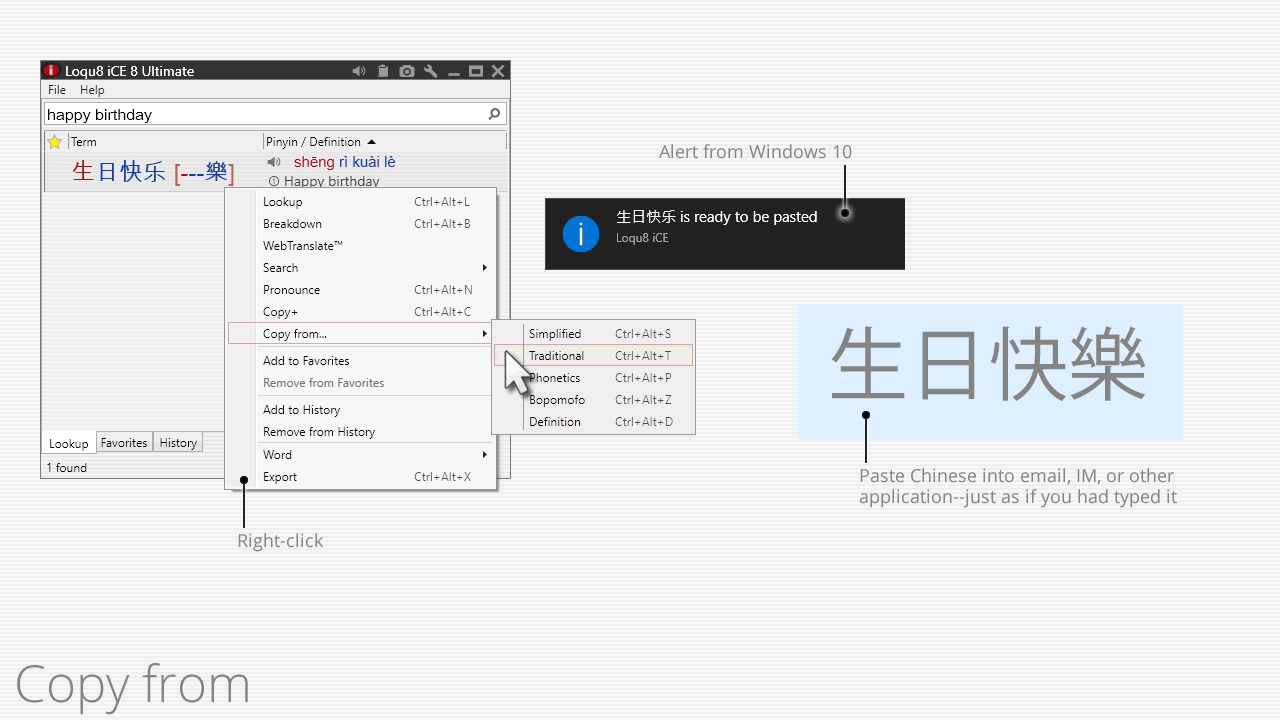Screen dimensions: 1280x720
Task: Click the blue info icon in the notification
Action: (581, 234)
